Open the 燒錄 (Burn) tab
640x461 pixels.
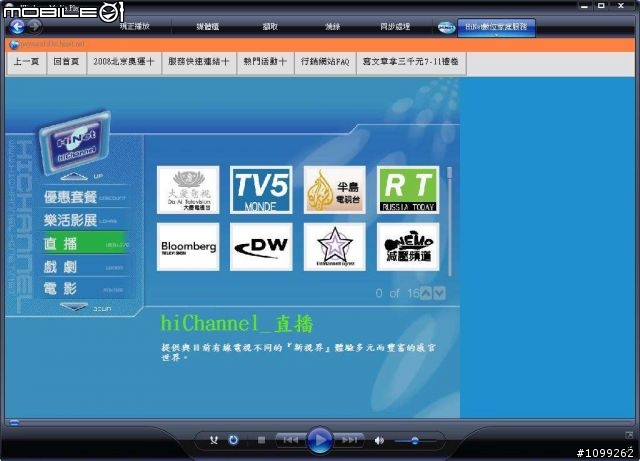click(333, 27)
